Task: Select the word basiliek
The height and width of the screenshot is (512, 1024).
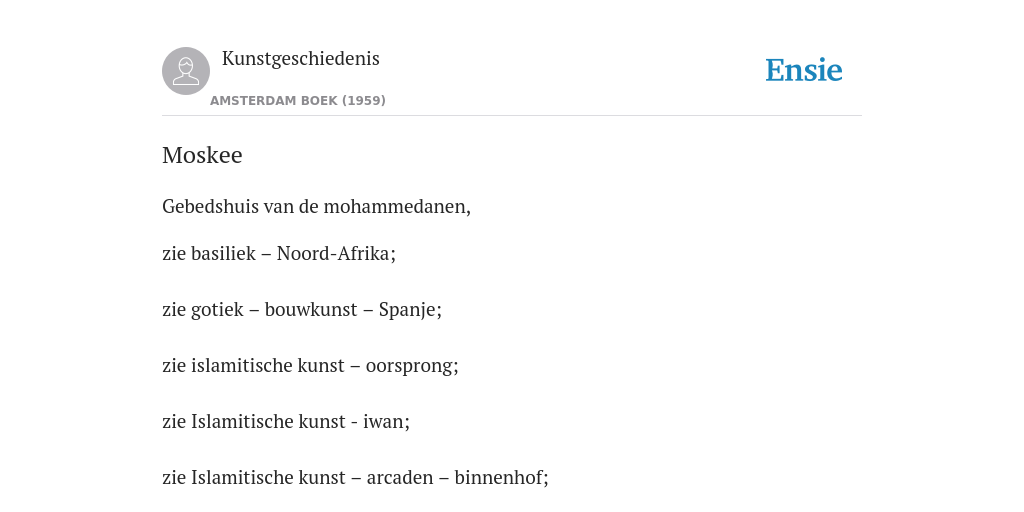Action: (223, 253)
